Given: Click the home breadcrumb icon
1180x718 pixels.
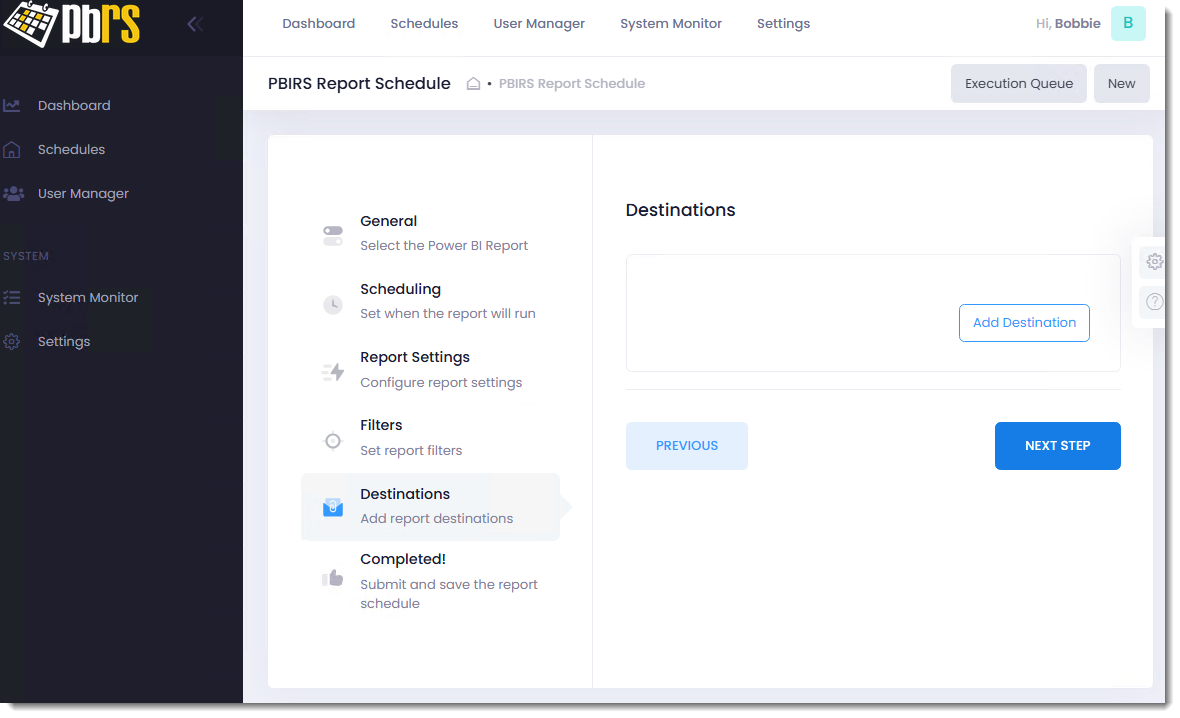Looking at the screenshot, I should click(x=474, y=84).
